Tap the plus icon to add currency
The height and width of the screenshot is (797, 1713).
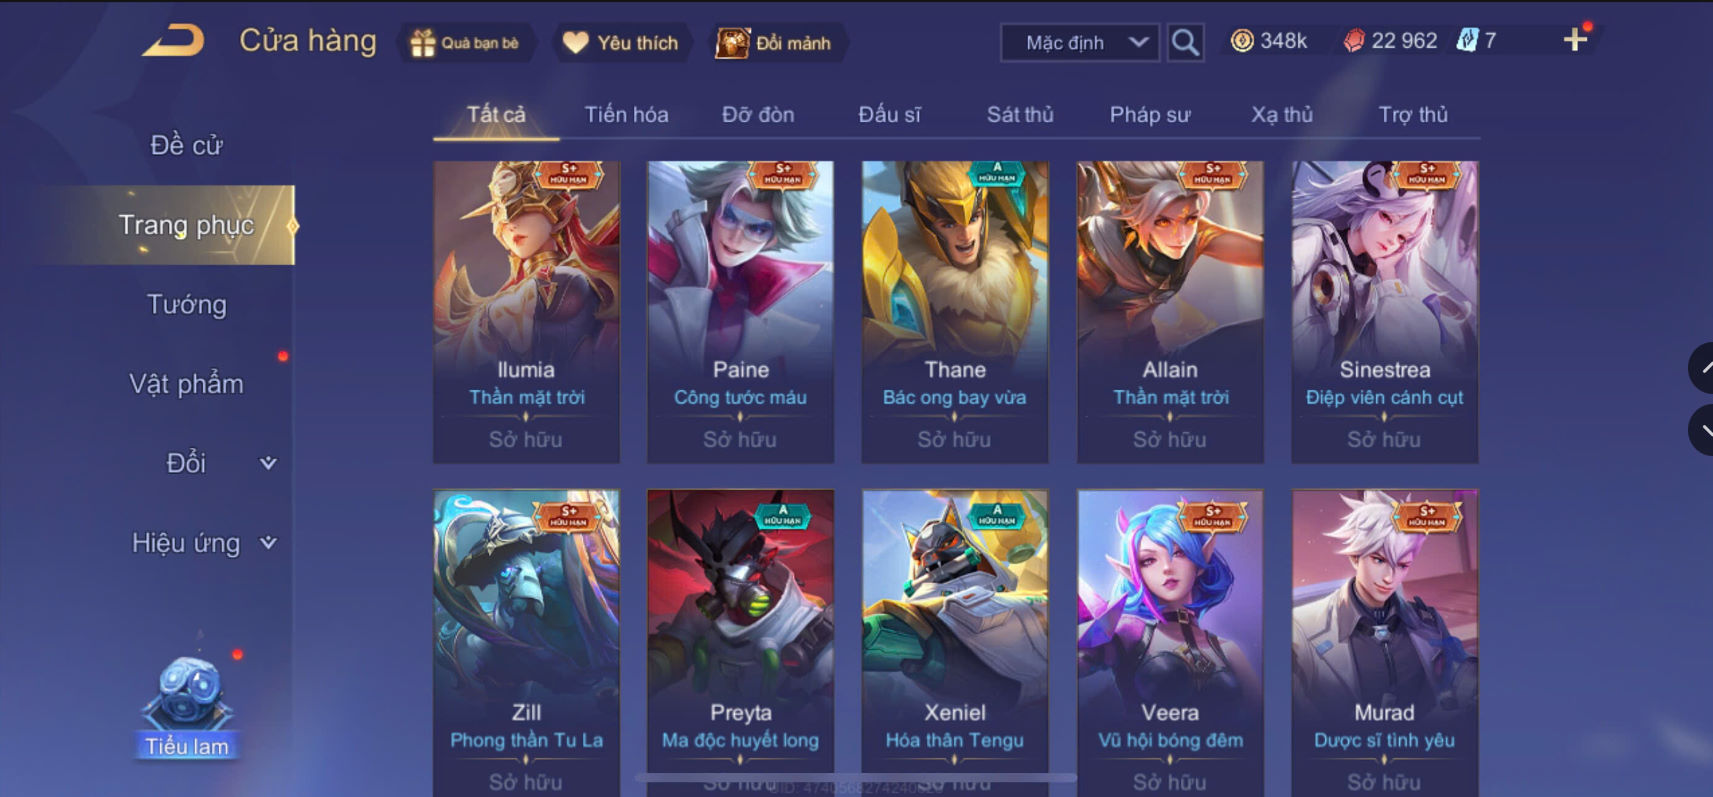click(1575, 40)
